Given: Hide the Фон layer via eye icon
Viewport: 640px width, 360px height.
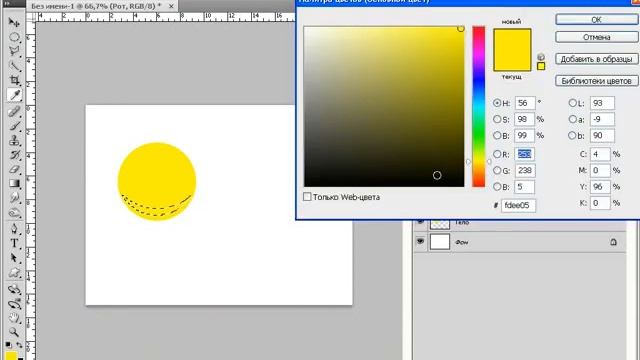Looking at the screenshot, I should (420, 241).
